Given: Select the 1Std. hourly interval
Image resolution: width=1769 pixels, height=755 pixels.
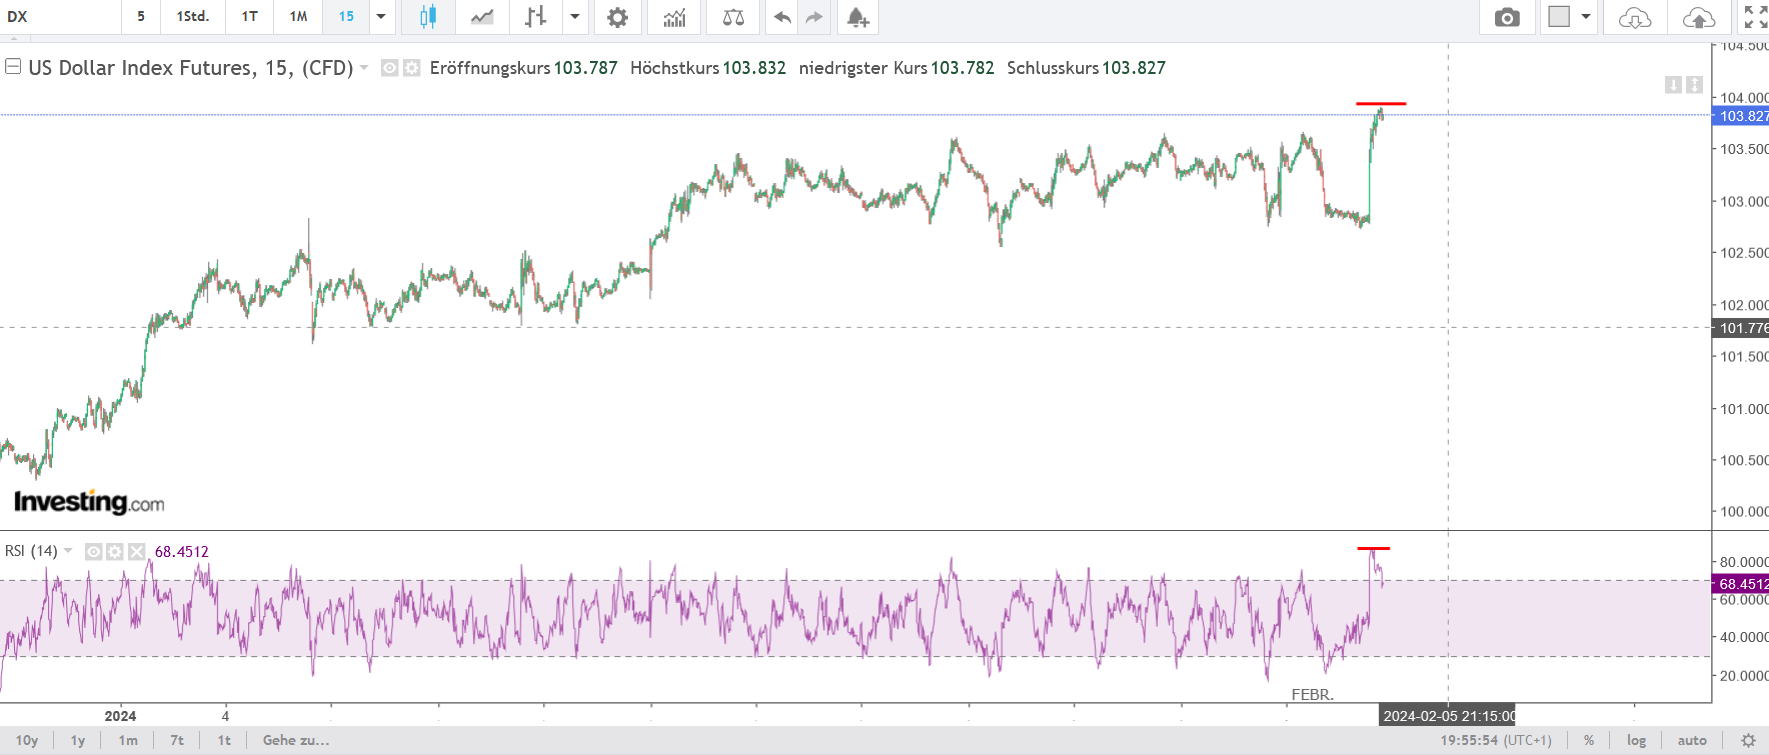Looking at the screenshot, I should pyautogui.click(x=193, y=17).
